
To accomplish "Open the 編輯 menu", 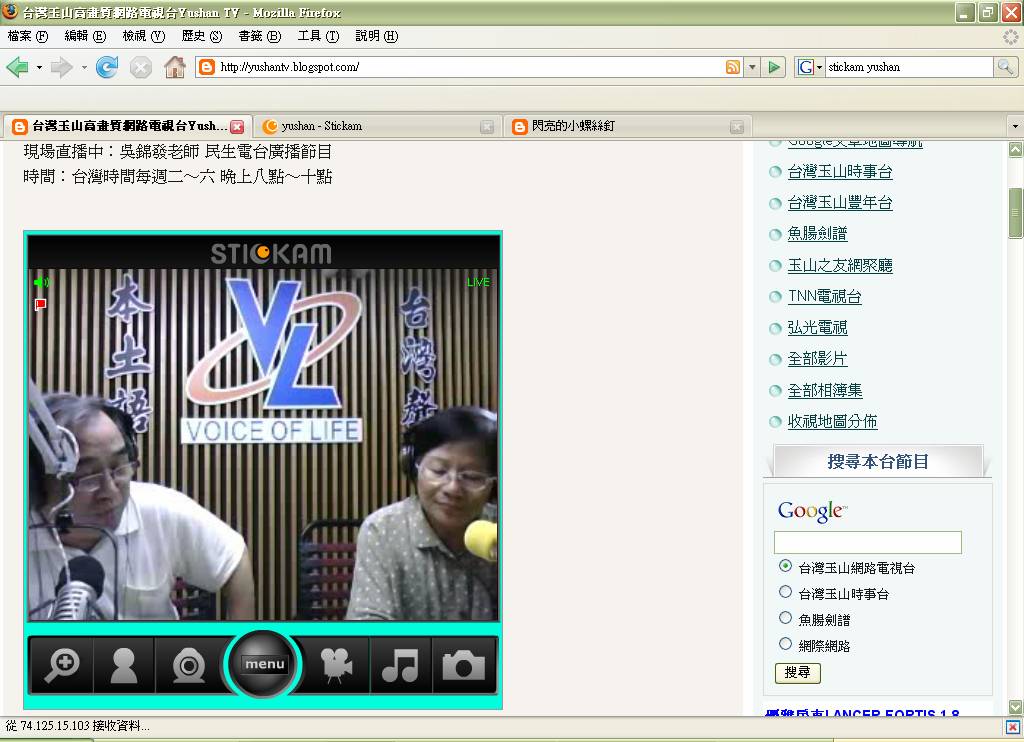I will pos(85,36).
